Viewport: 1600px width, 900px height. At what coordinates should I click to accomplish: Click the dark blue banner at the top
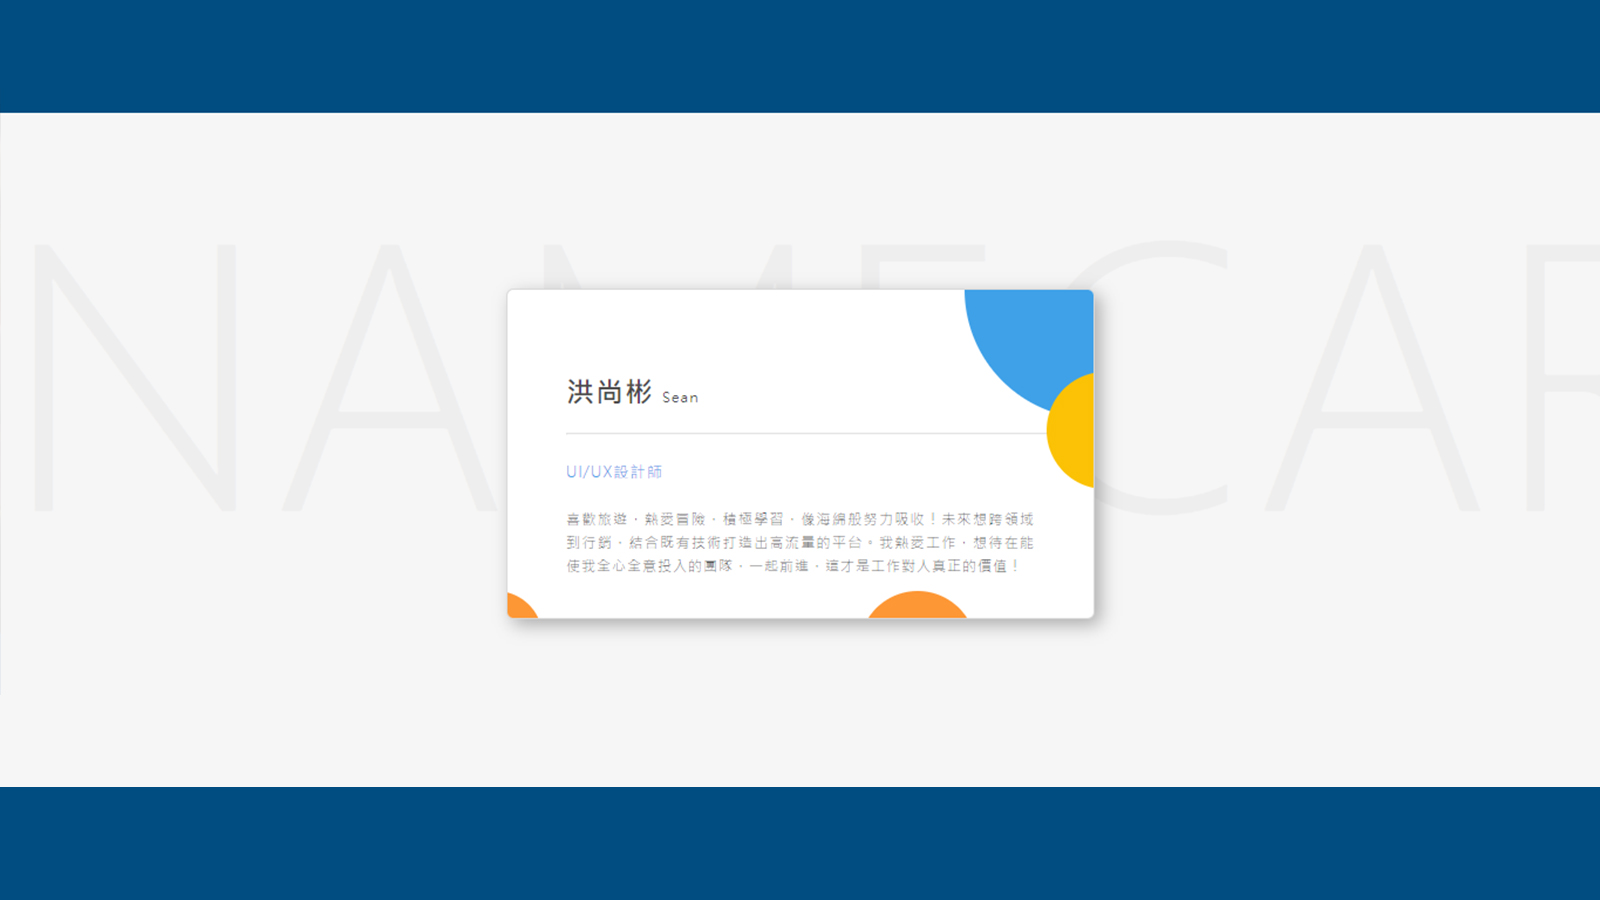[x=800, y=56]
